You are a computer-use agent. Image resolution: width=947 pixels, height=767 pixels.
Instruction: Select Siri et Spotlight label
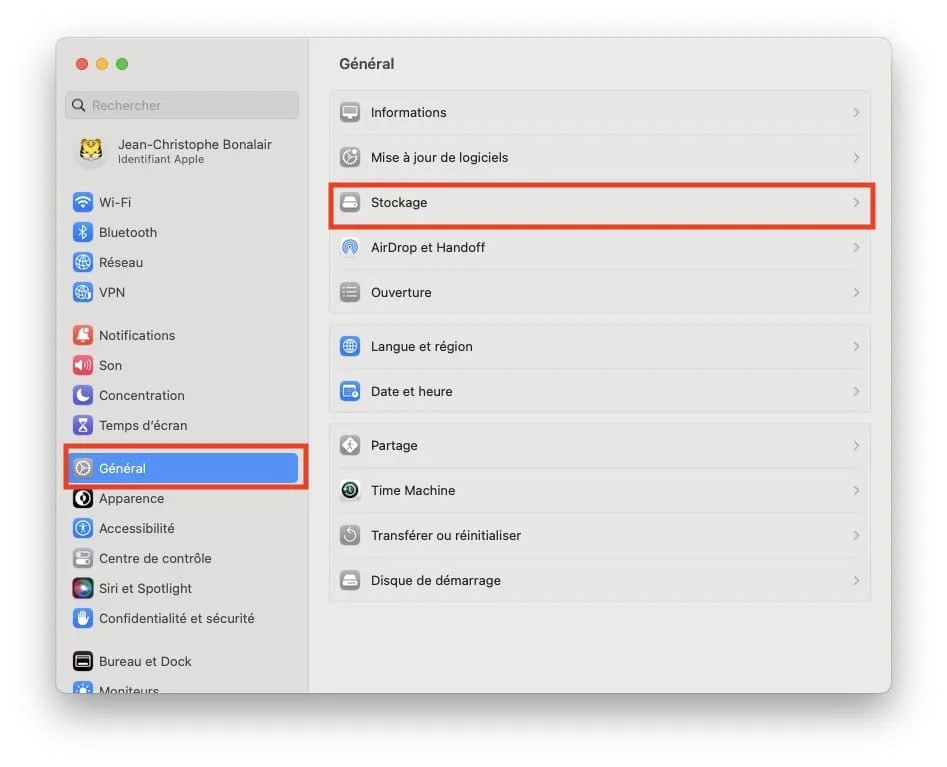pyautogui.click(x=145, y=588)
